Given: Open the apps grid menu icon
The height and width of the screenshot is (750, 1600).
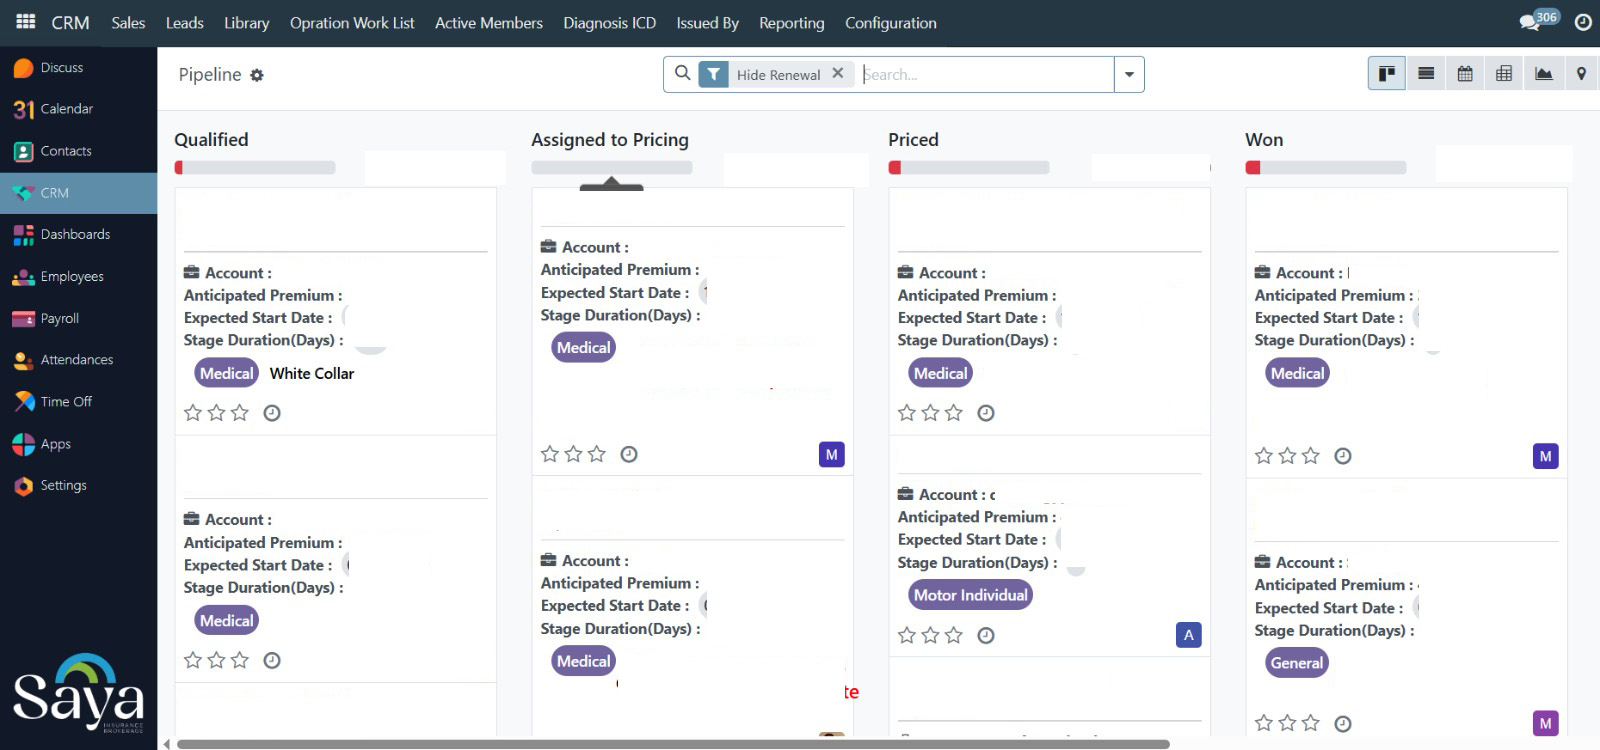Looking at the screenshot, I should (x=26, y=22).
